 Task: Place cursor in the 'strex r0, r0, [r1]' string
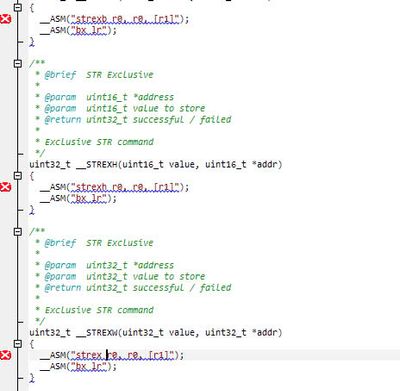122,355
